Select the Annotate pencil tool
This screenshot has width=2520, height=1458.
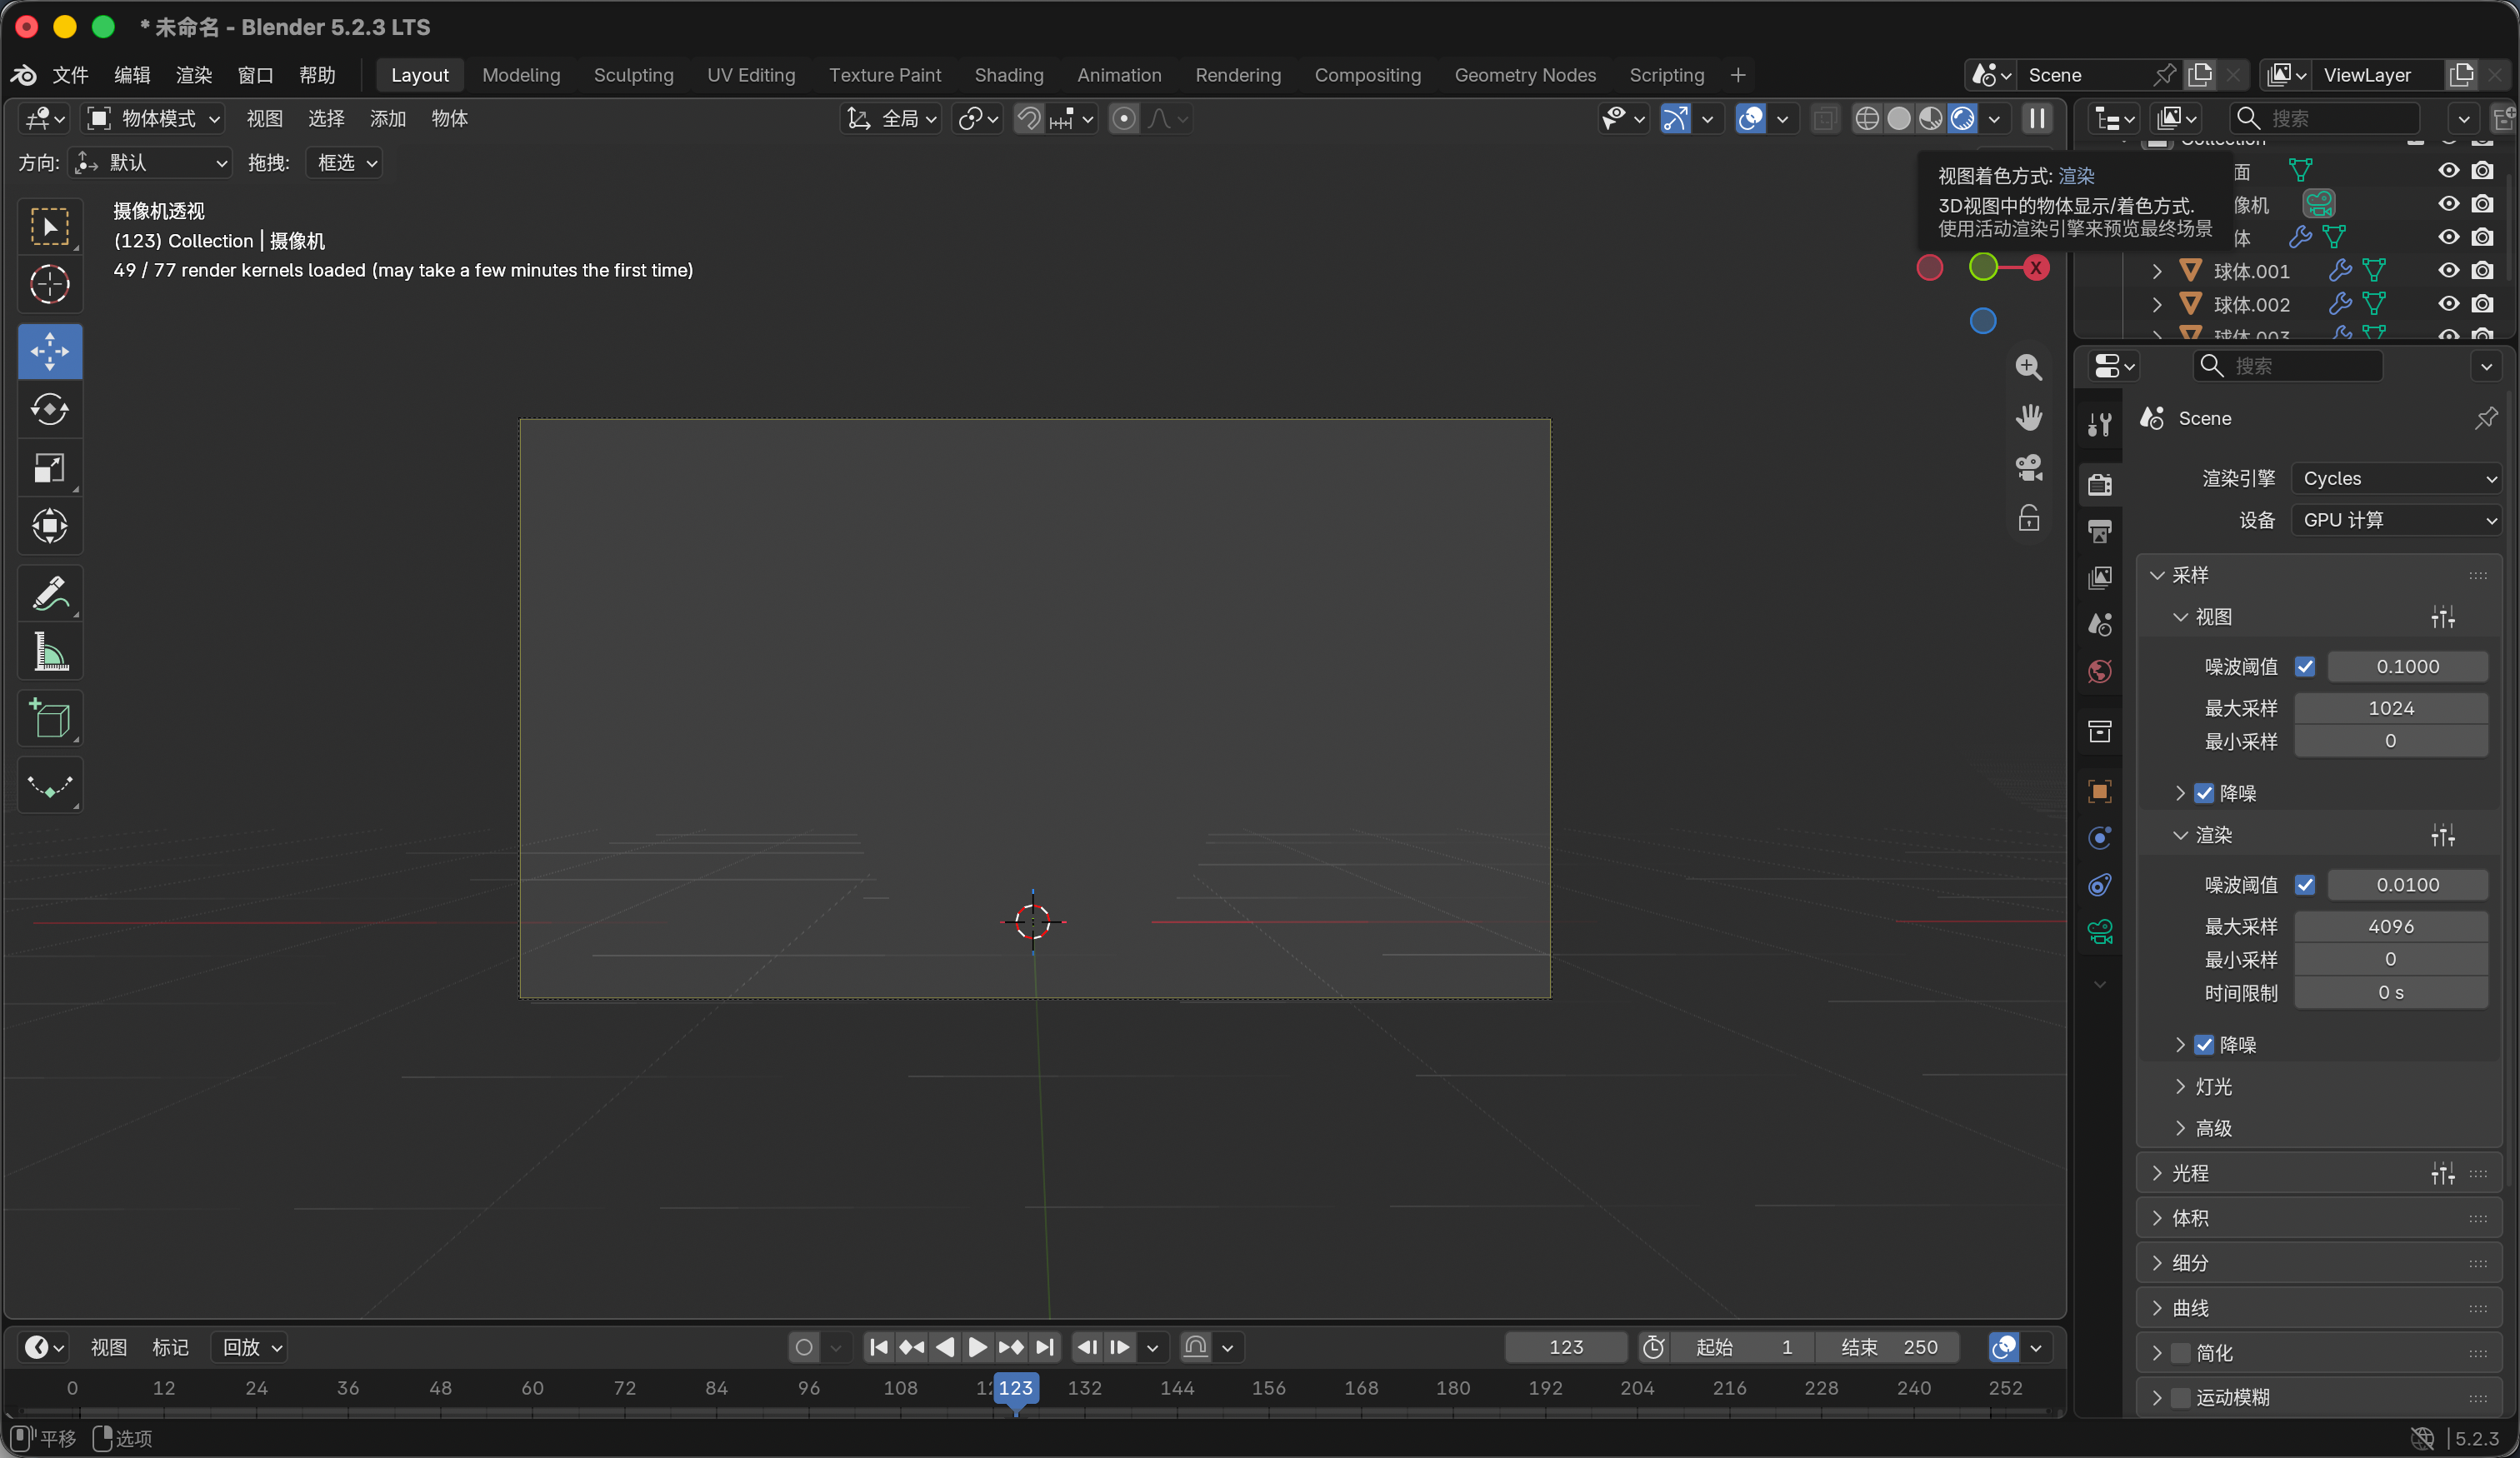point(49,593)
